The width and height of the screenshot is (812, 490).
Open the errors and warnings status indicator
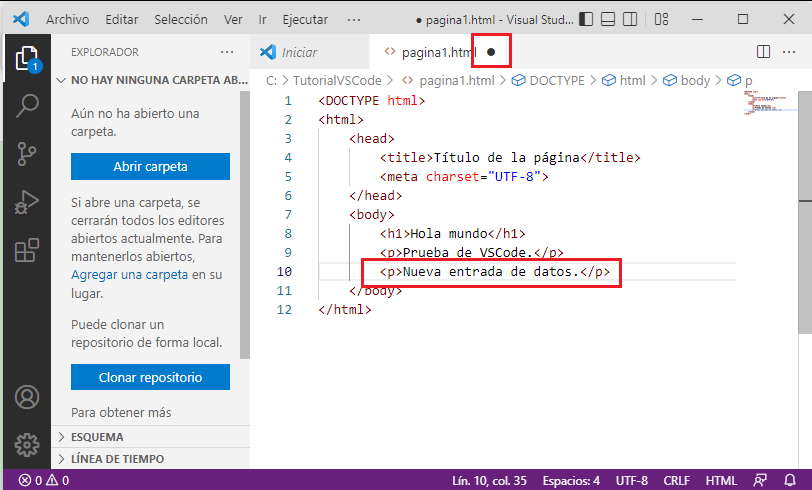tap(44, 481)
